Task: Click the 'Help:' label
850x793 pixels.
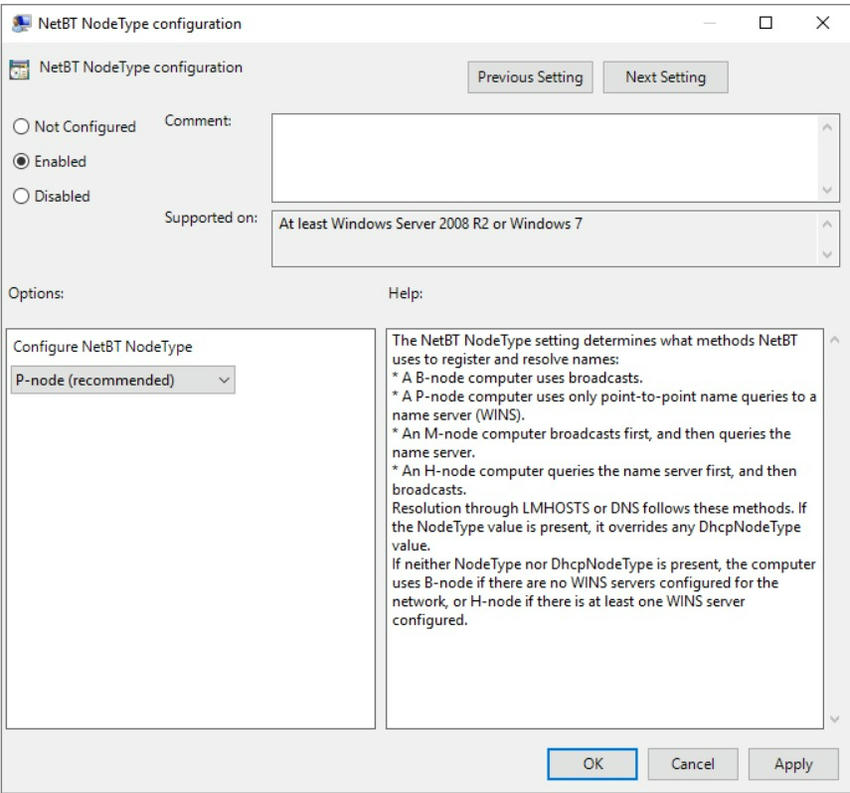Action: [405, 293]
